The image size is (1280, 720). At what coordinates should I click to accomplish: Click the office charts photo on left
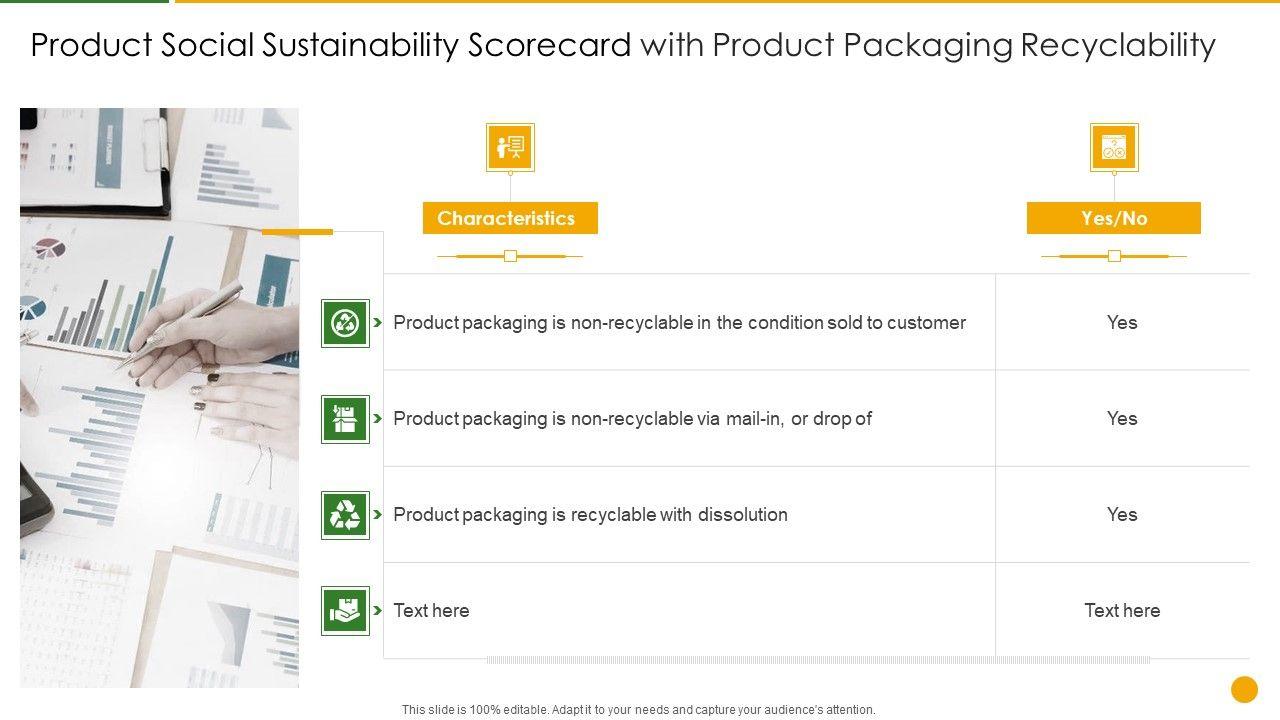[x=159, y=397]
